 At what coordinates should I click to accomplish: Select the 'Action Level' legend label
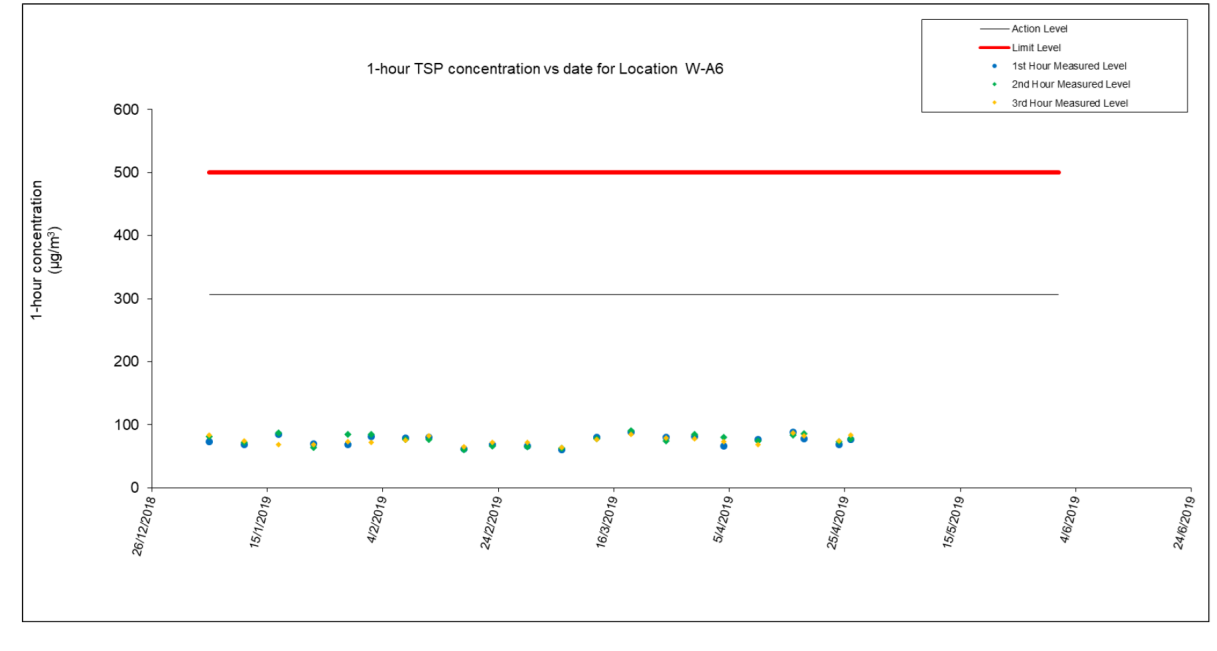pos(1039,29)
